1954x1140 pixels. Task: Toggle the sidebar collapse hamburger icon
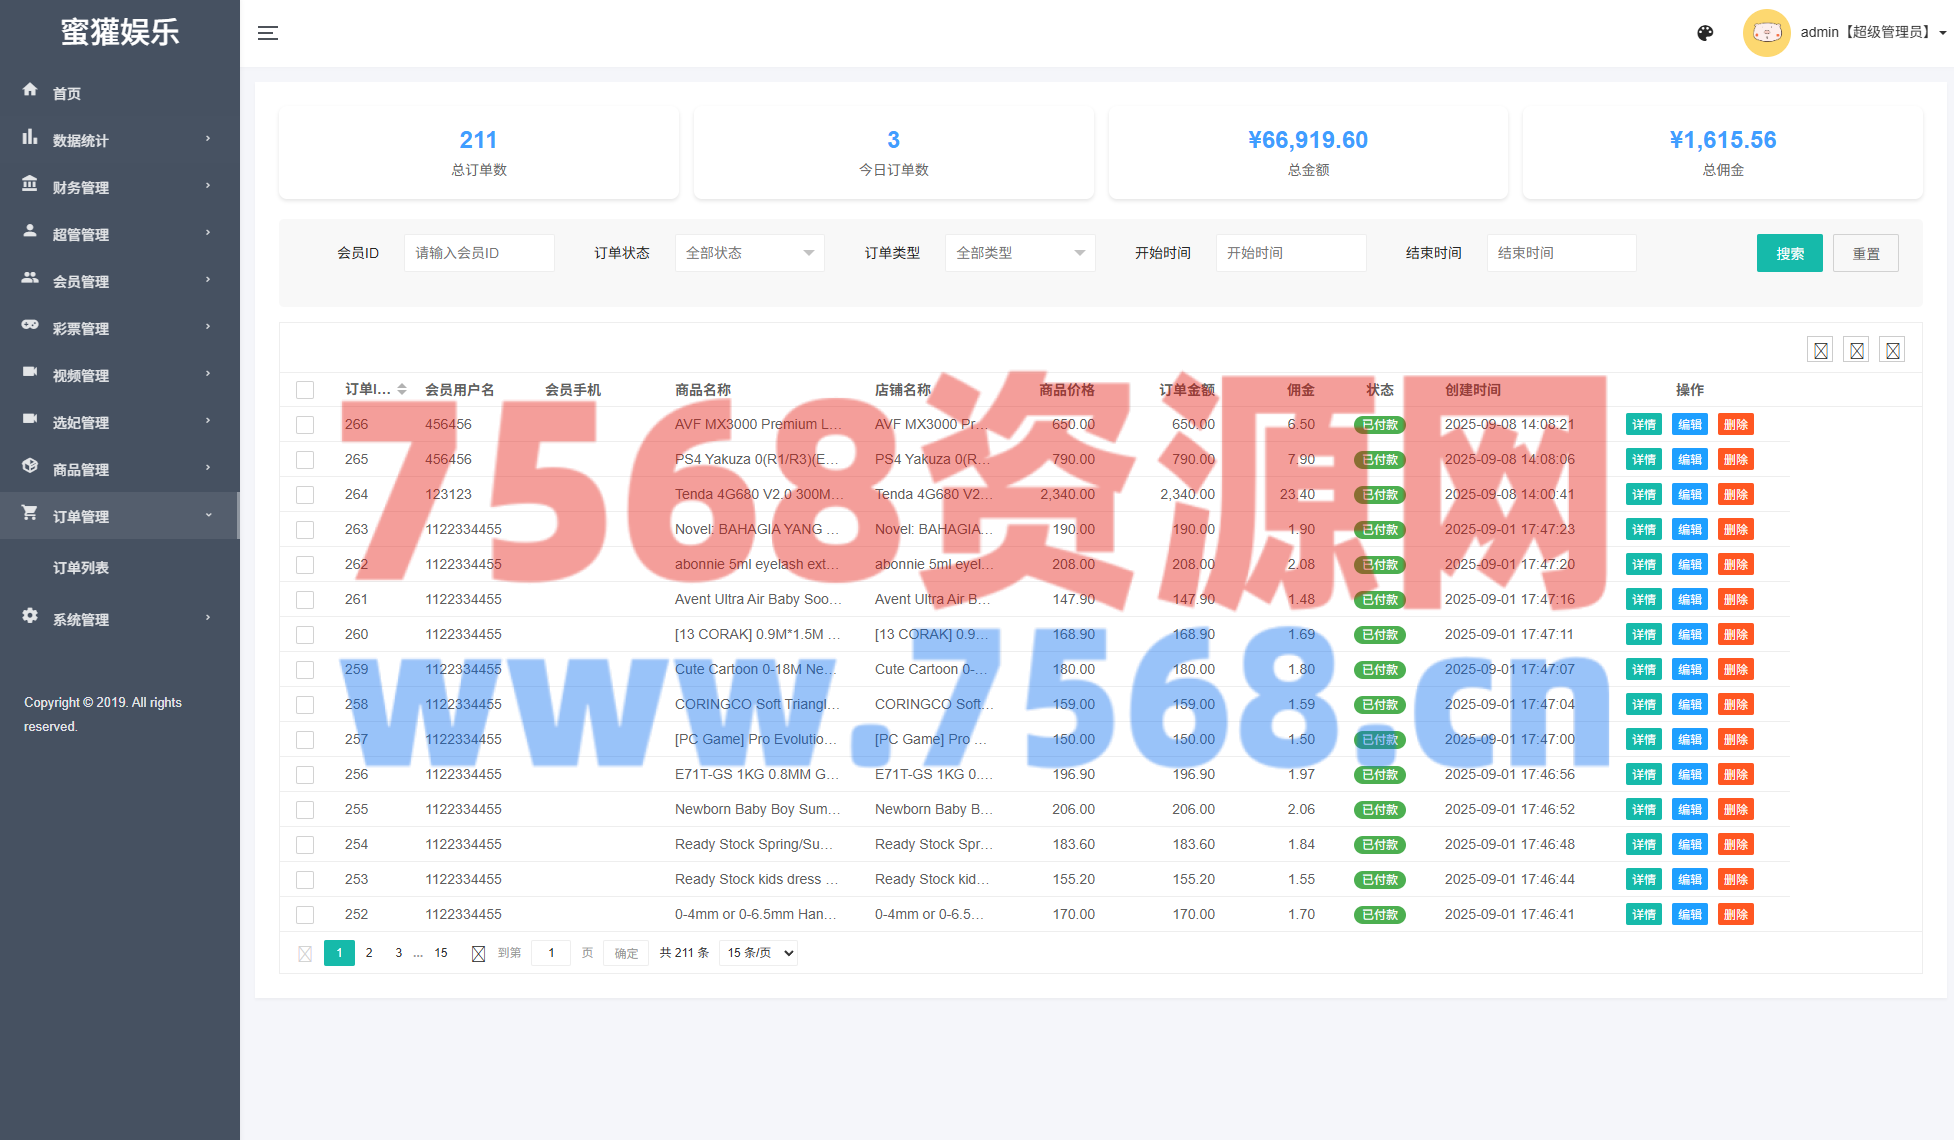(268, 33)
